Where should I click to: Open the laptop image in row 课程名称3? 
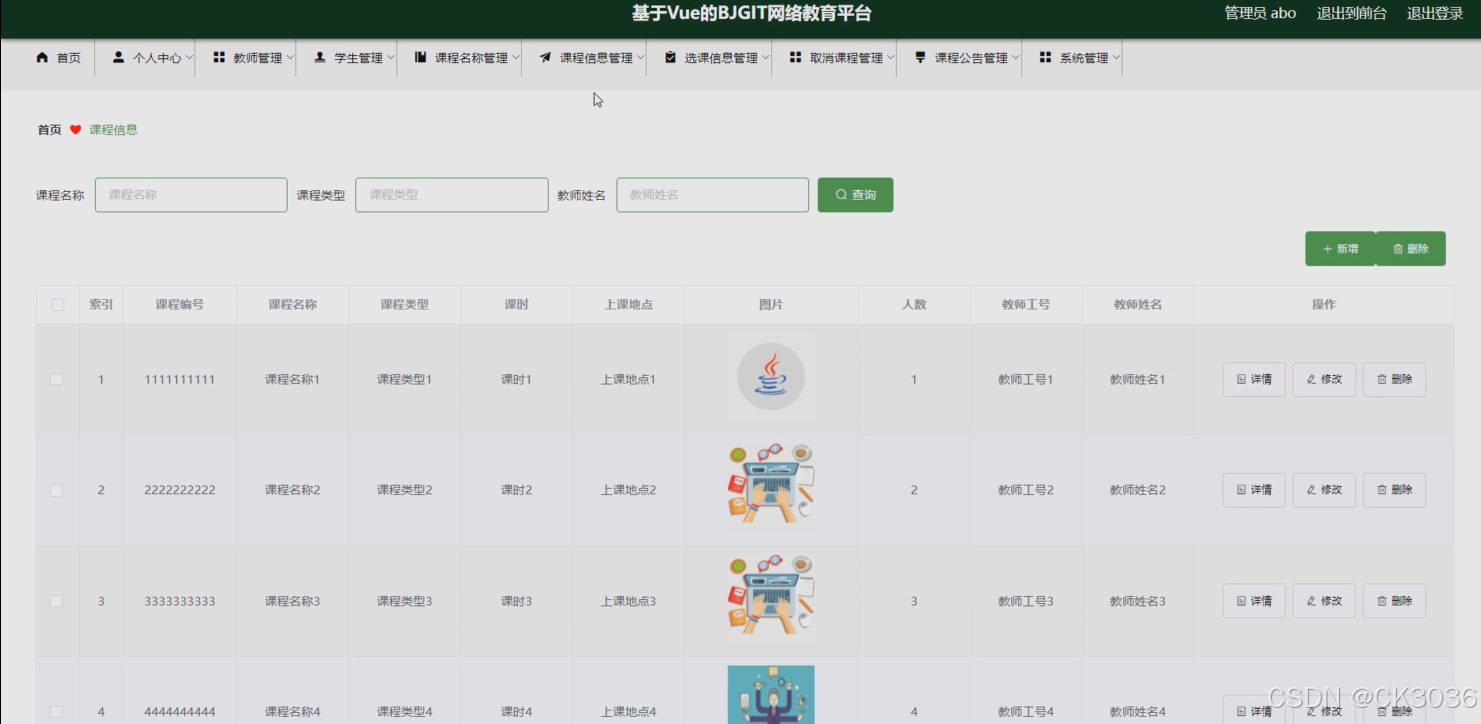pos(771,595)
